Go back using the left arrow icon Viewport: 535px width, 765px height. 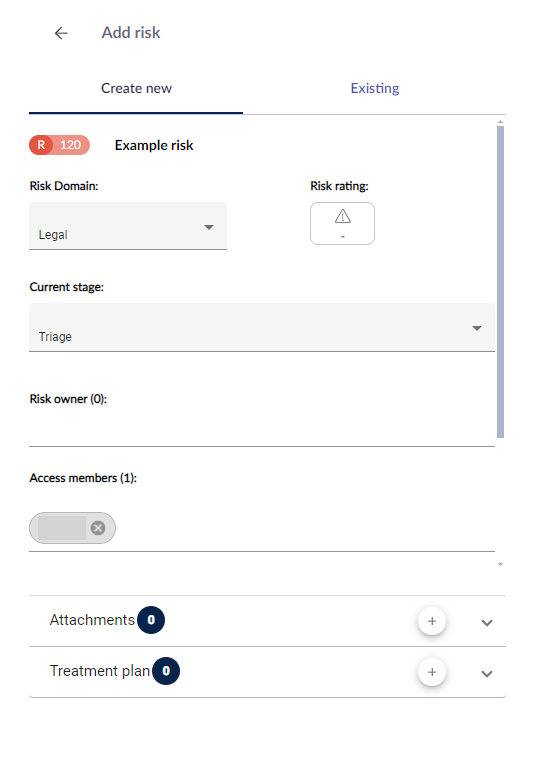(61, 33)
